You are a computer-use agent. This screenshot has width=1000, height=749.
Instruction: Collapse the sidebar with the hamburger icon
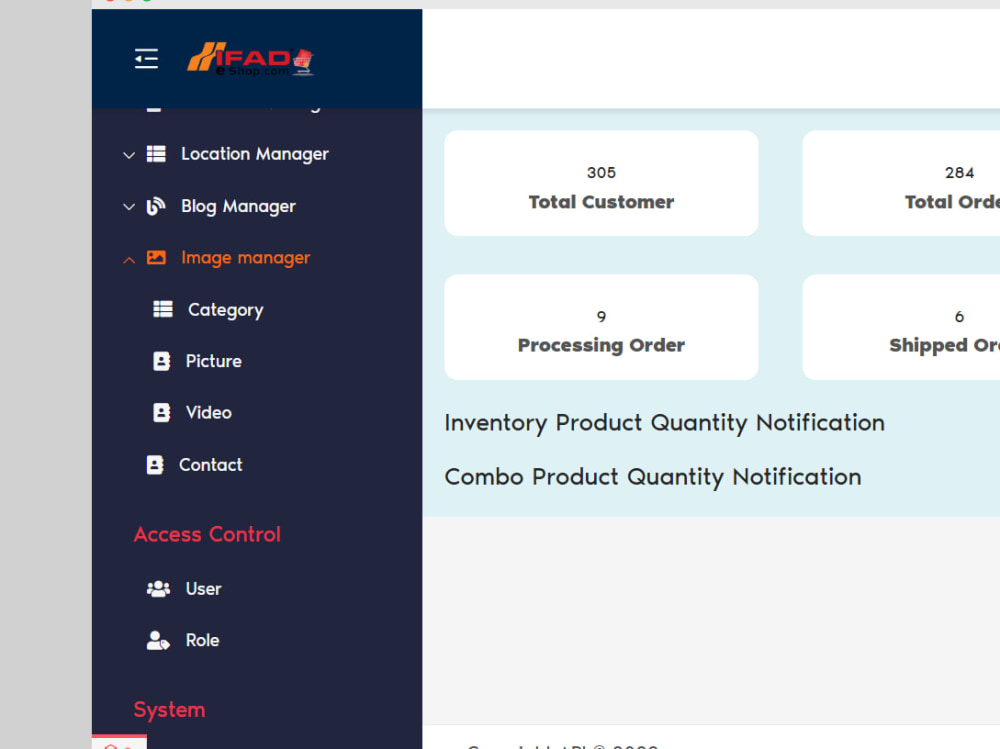(x=146, y=59)
